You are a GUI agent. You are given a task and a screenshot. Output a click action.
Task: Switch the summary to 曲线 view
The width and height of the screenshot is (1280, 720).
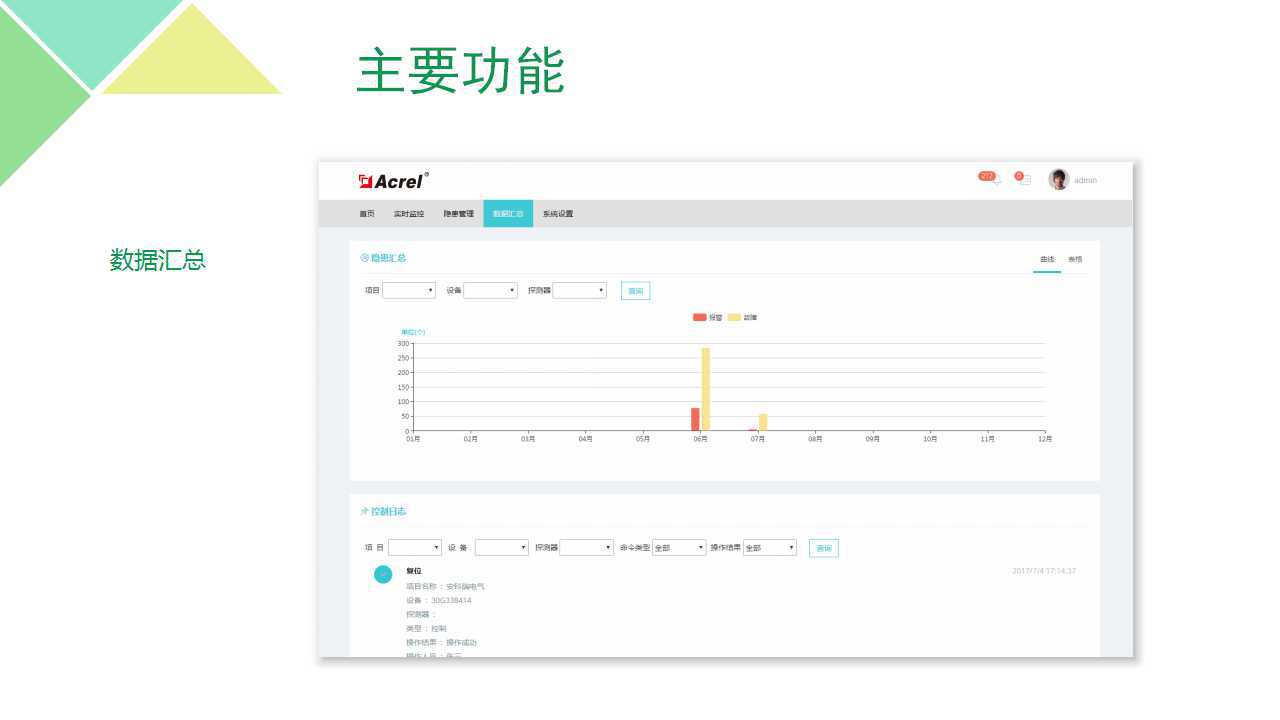click(x=1047, y=260)
